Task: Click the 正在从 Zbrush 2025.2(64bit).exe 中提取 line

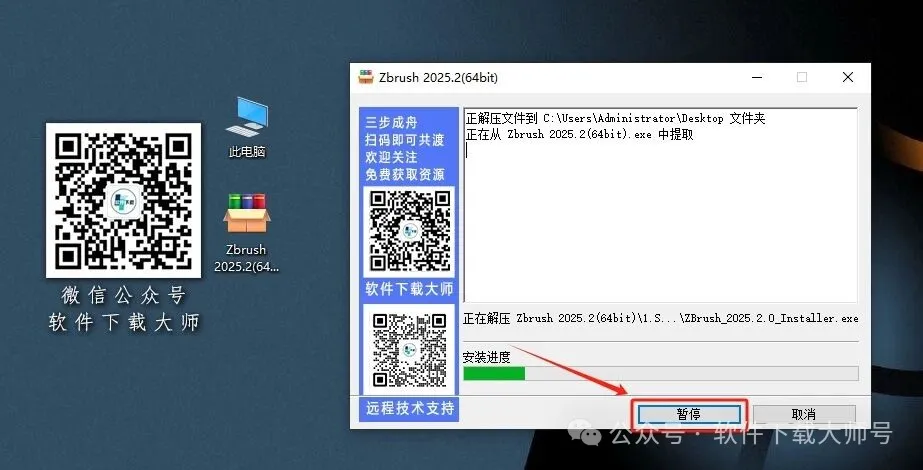Action: click(x=579, y=134)
